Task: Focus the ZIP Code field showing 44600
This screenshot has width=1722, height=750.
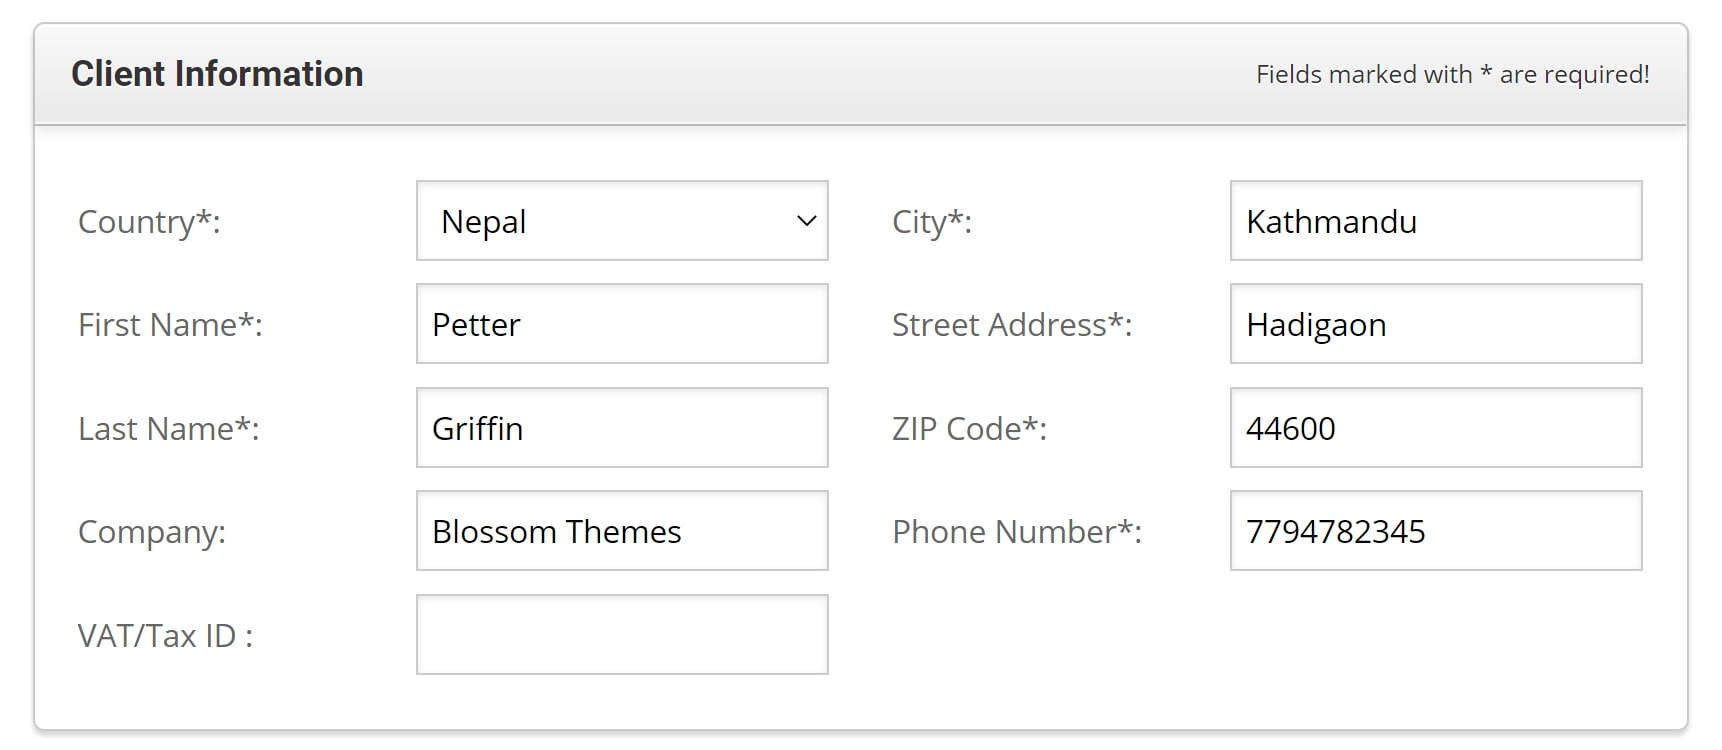Action: pyautogui.click(x=1436, y=428)
